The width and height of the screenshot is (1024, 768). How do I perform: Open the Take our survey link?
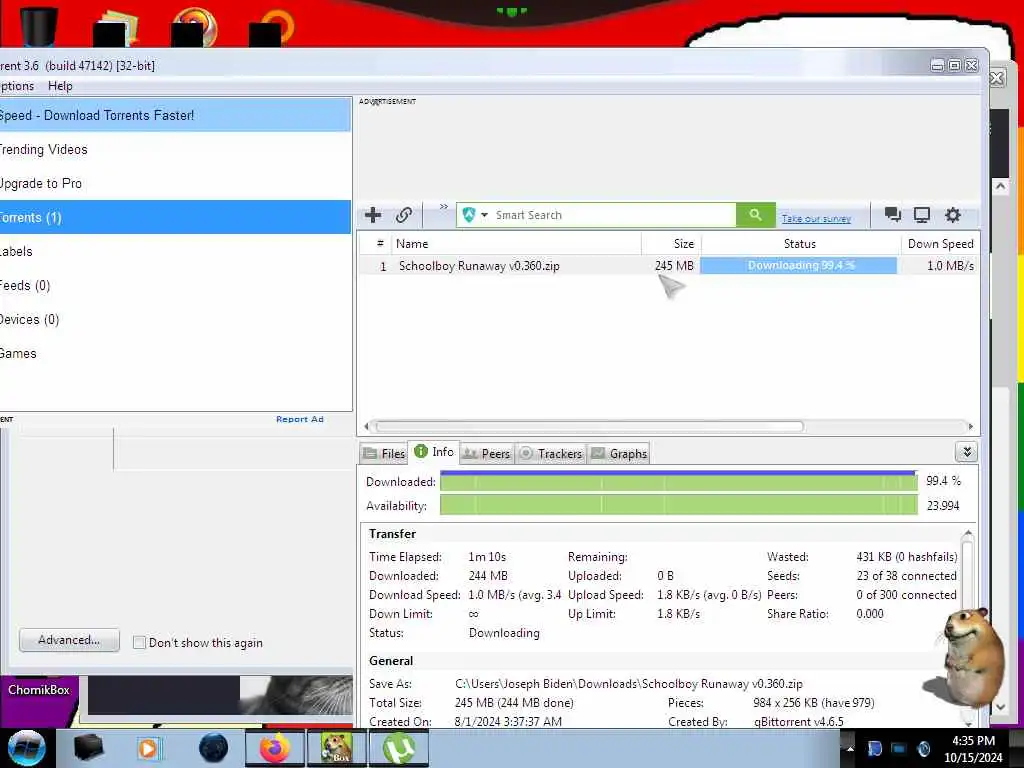point(816,219)
